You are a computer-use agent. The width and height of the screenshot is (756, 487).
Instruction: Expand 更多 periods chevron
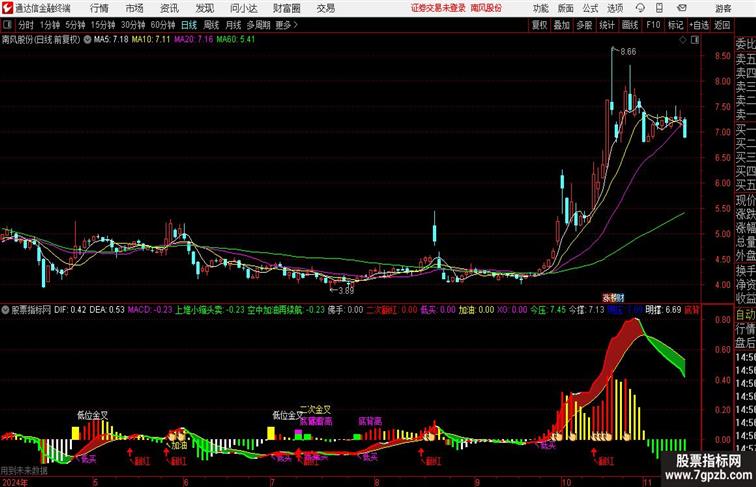pos(286,25)
